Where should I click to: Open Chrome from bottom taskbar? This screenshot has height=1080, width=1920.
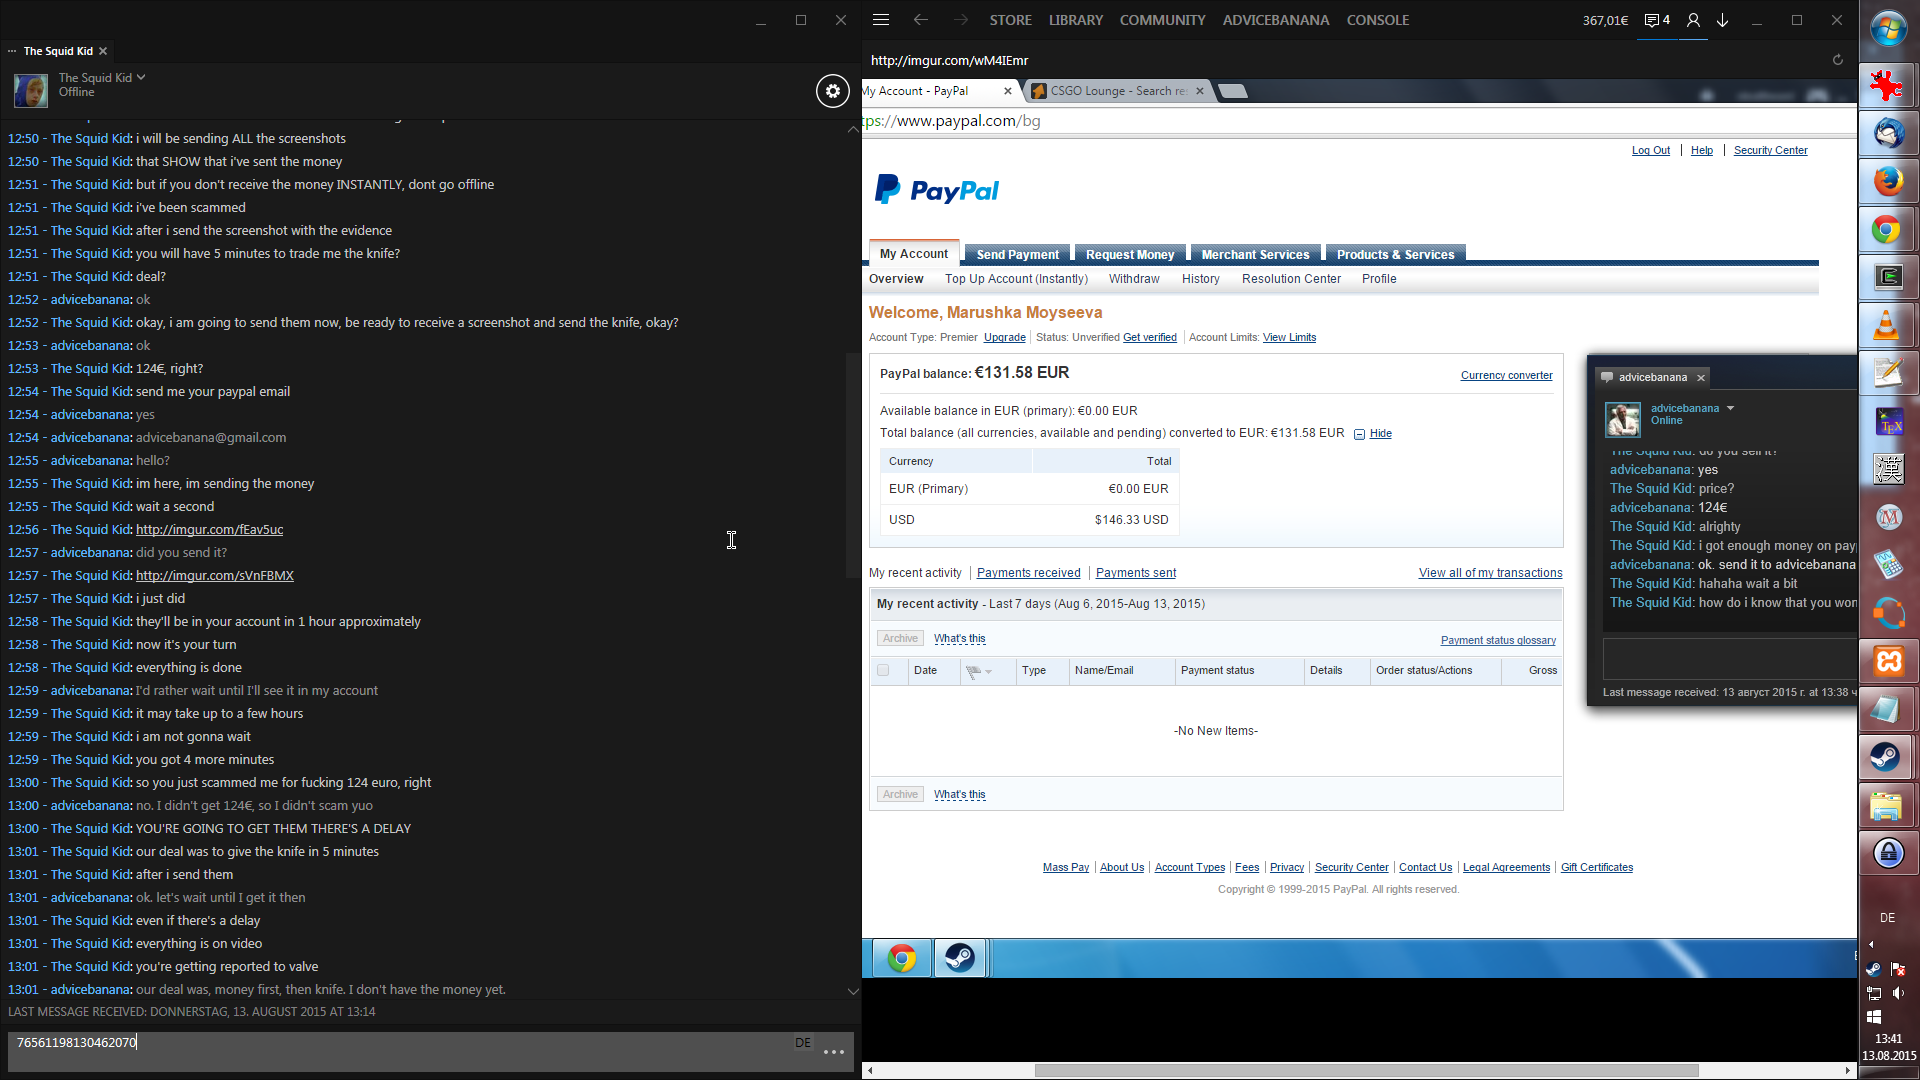click(x=902, y=958)
